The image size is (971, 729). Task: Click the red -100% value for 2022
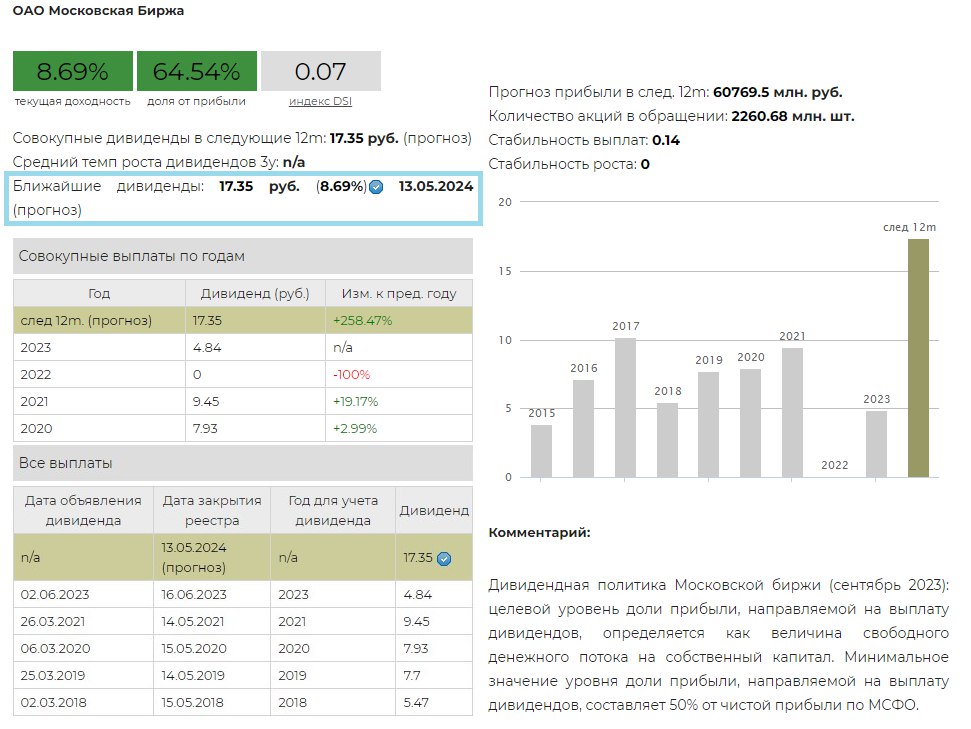click(351, 375)
